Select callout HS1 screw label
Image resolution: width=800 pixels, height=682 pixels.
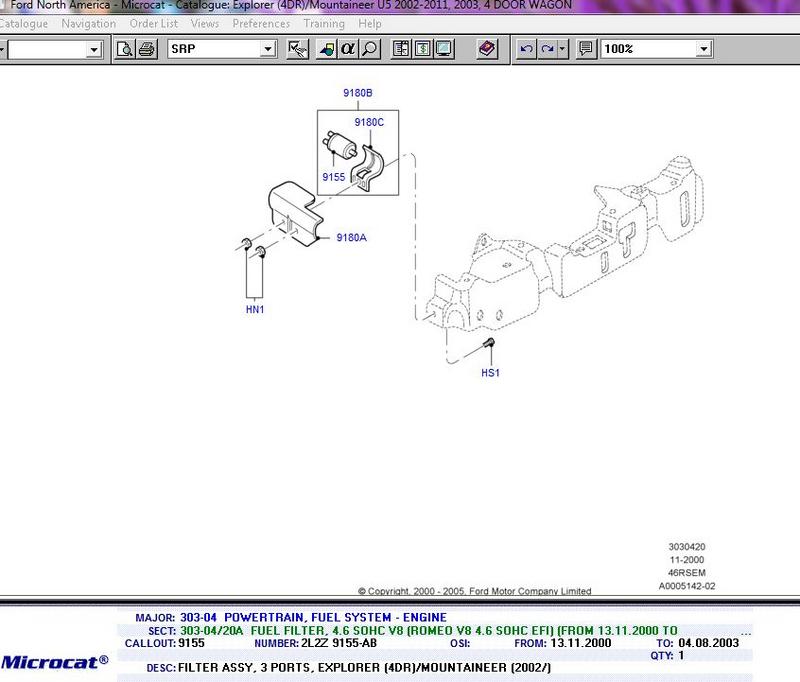490,373
